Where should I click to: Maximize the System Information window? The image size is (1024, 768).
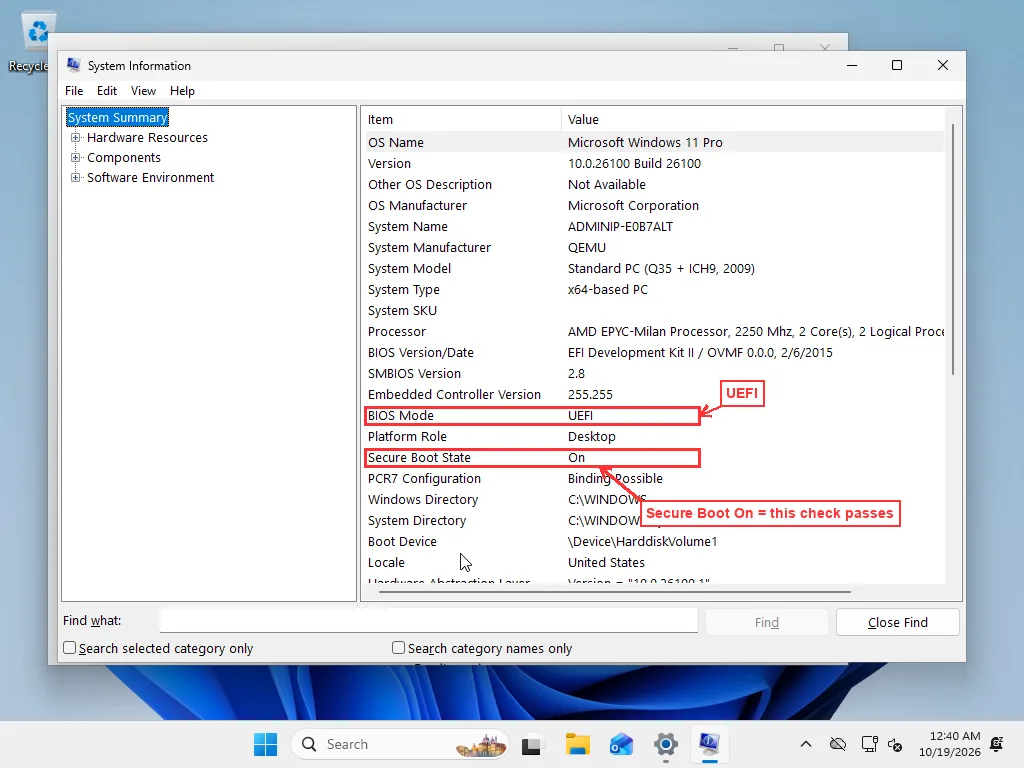[x=897, y=65]
